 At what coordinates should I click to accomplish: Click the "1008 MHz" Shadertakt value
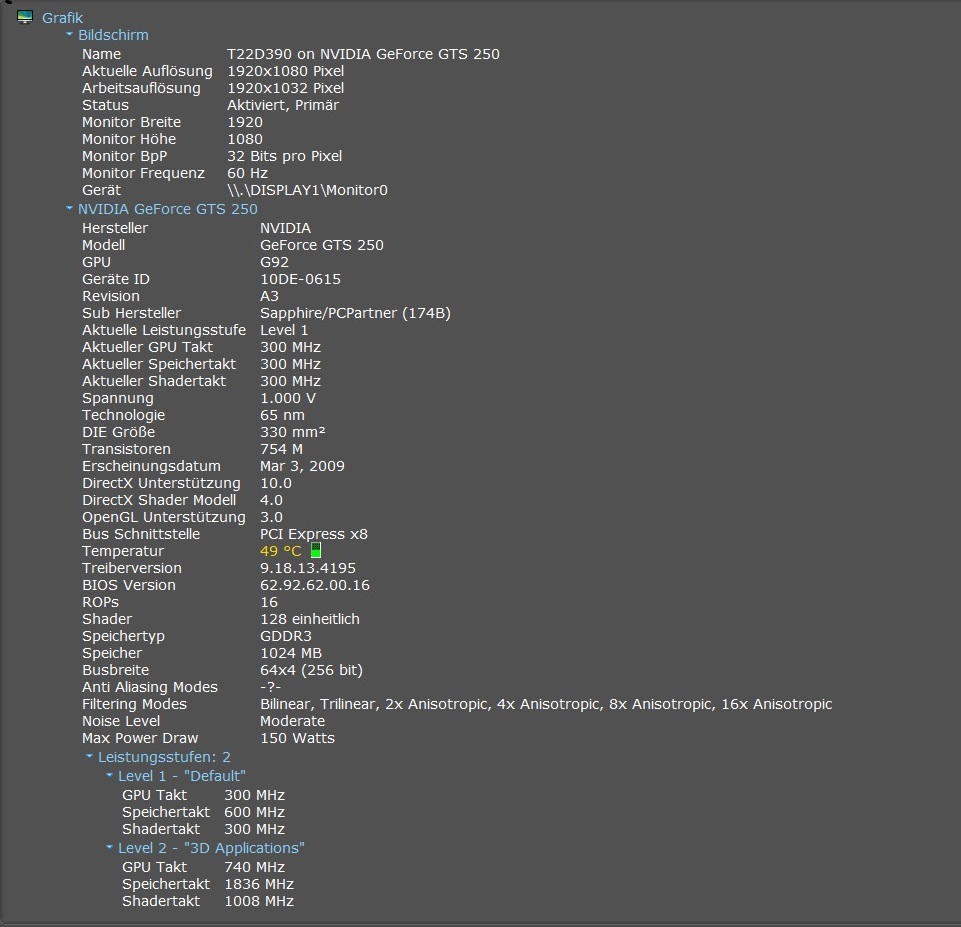(x=259, y=901)
